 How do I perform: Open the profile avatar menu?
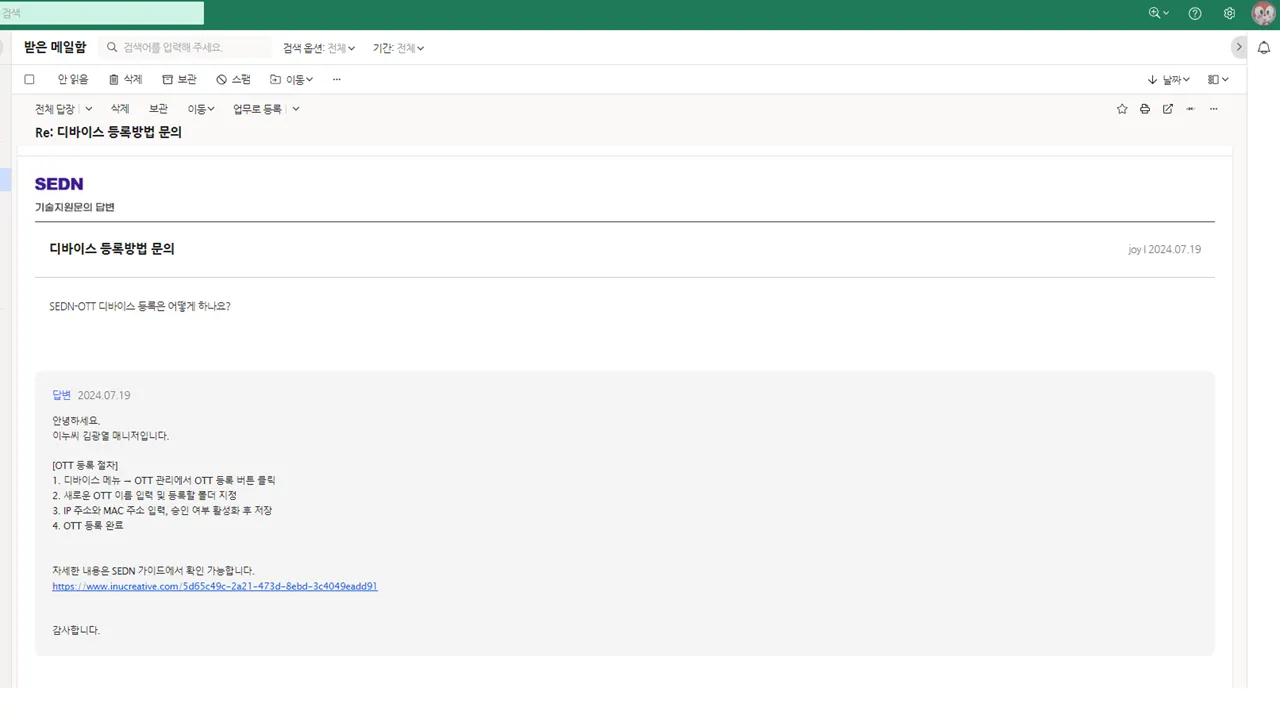pos(1264,14)
